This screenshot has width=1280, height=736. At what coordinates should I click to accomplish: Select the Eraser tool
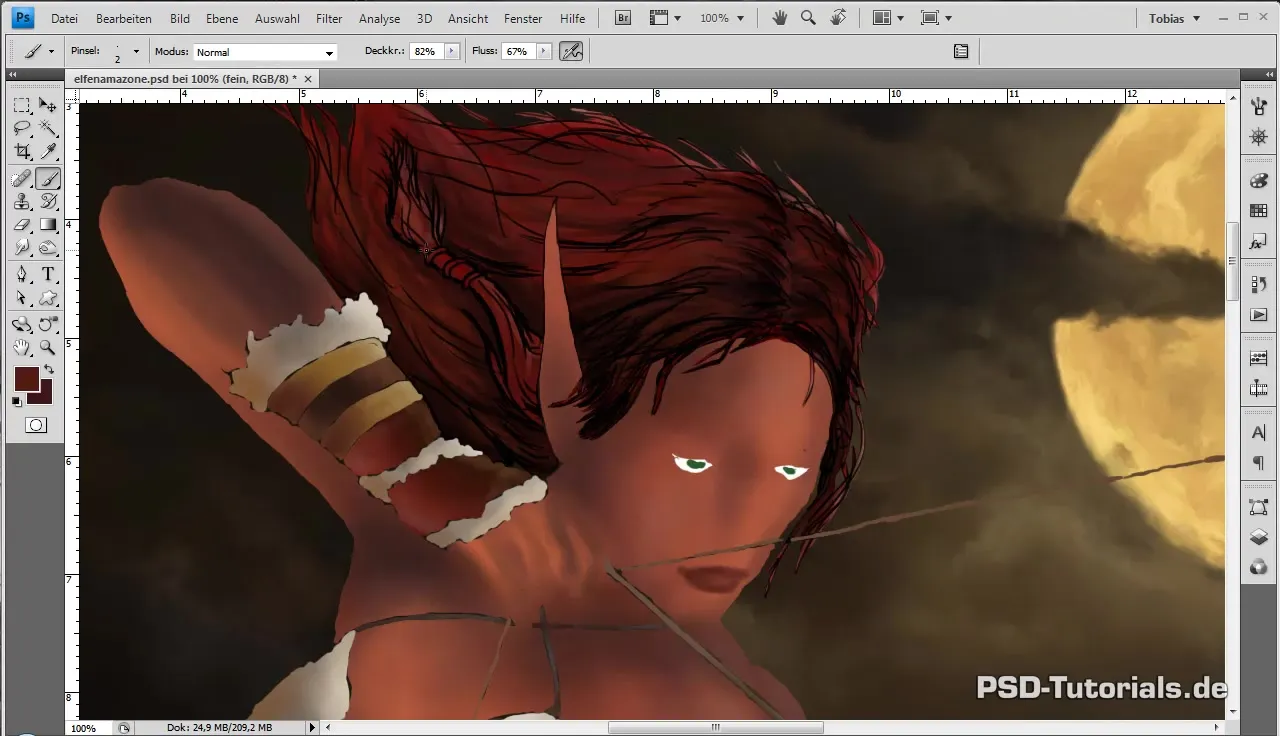[21, 225]
